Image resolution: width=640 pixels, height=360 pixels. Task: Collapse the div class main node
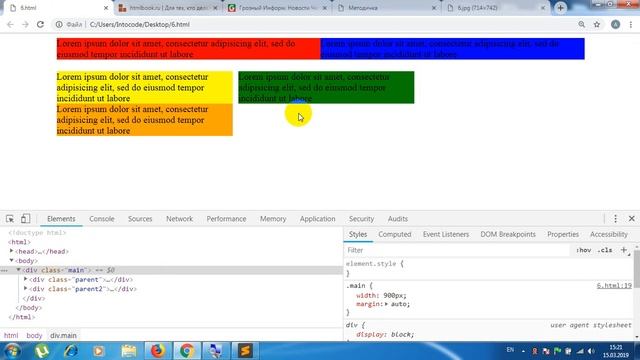tap(18, 270)
